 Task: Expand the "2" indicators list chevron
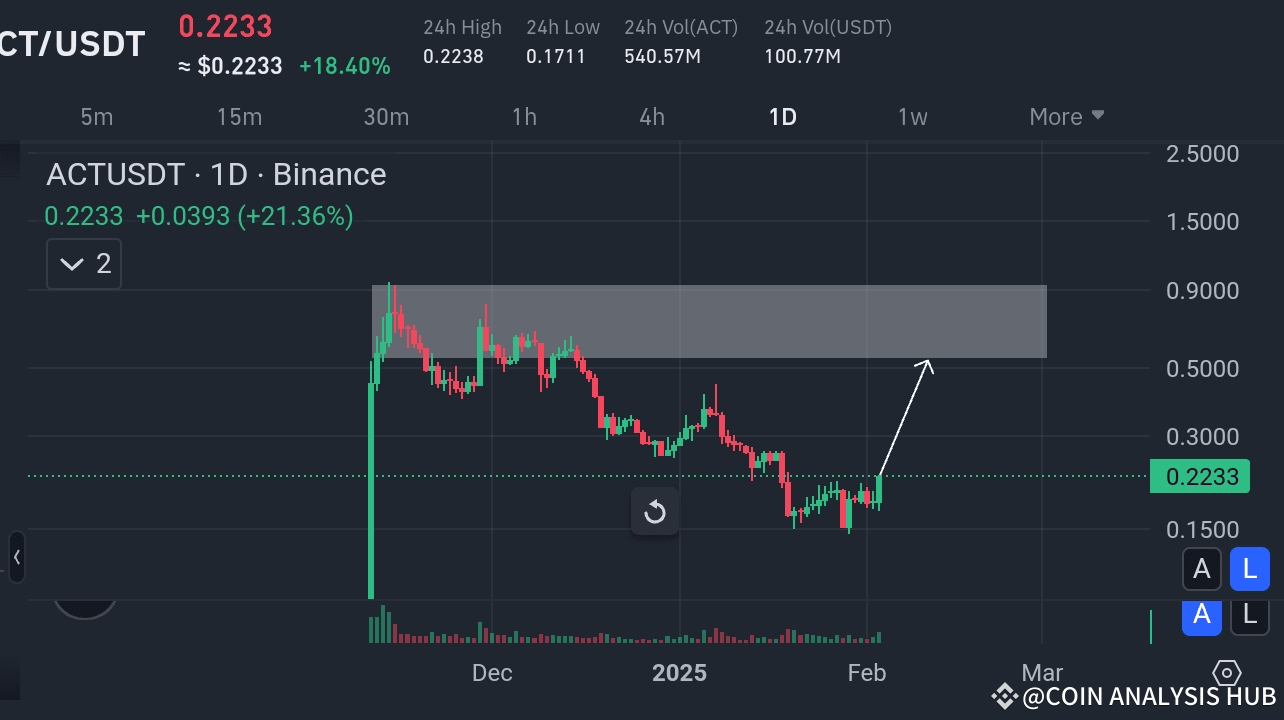(83, 263)
